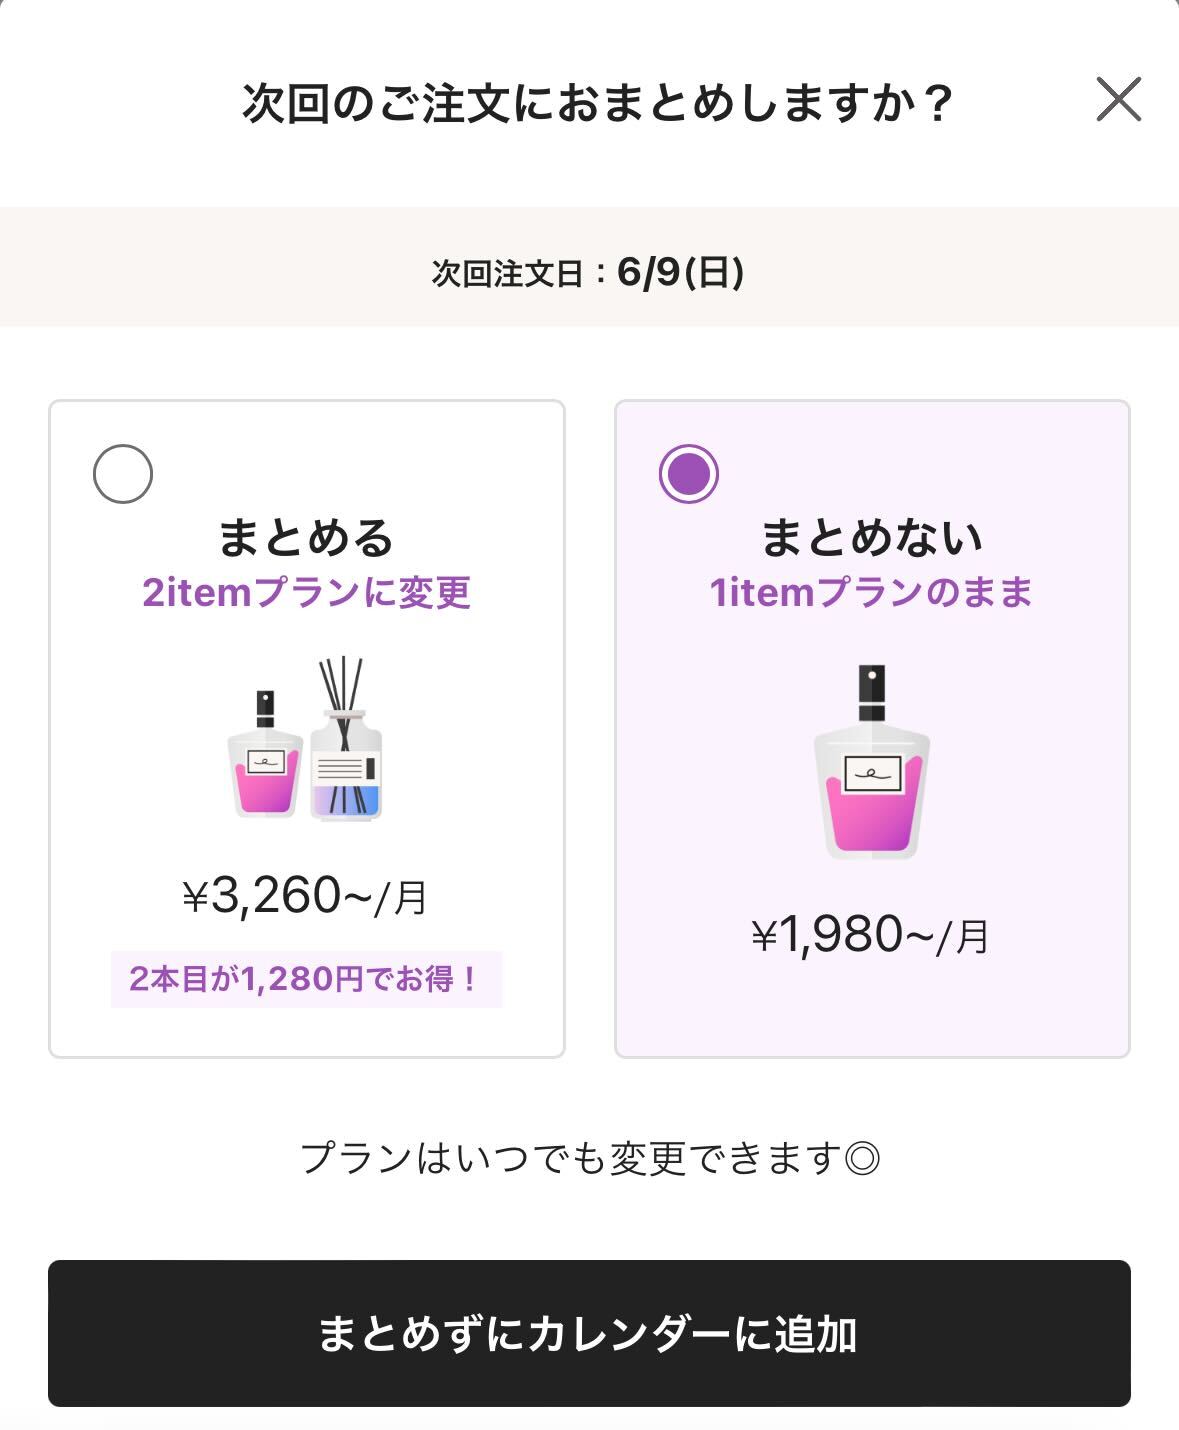Click the small perfume spray icon in 2item card
1179x1430 pixels.
tap(265, 753)
